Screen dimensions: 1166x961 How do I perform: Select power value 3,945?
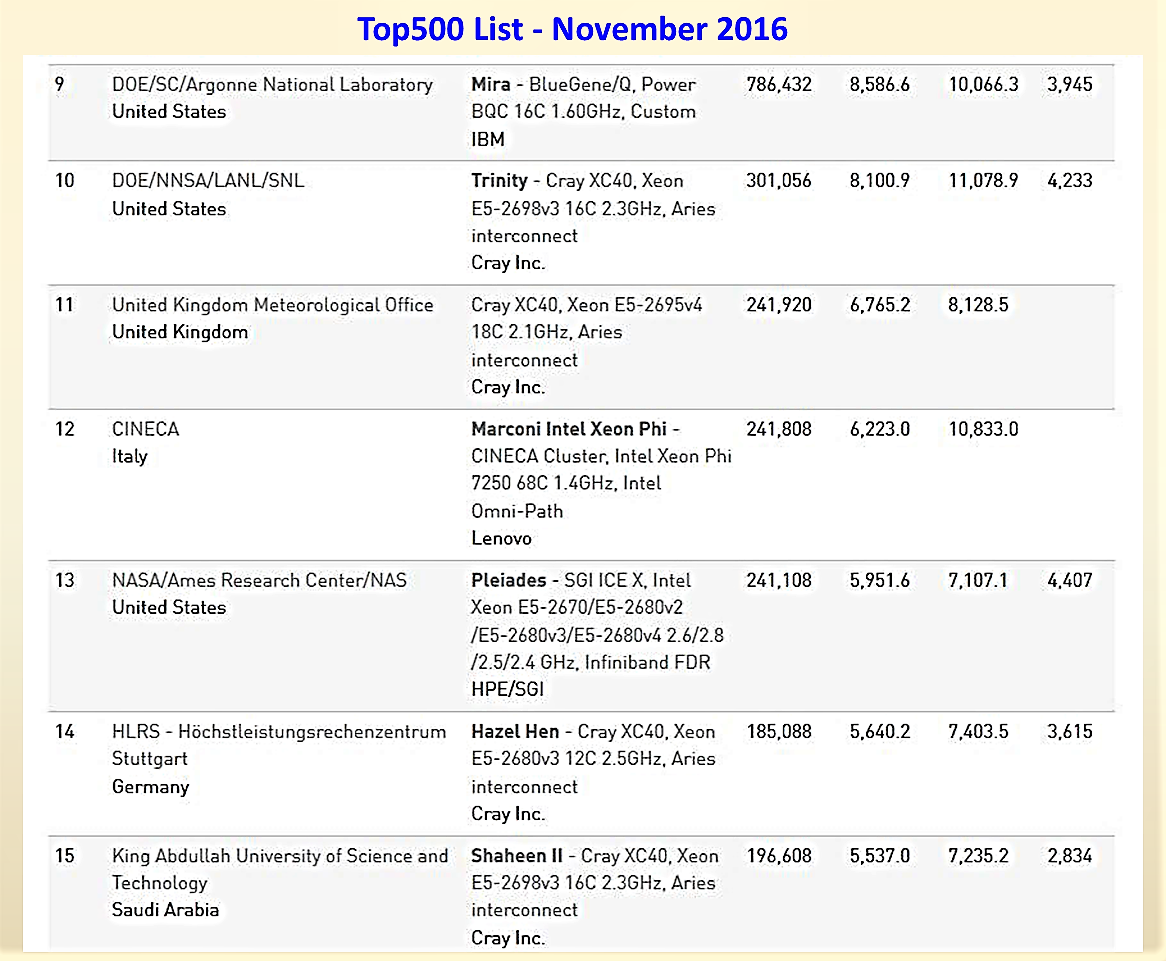click(x=1070, y=84)
